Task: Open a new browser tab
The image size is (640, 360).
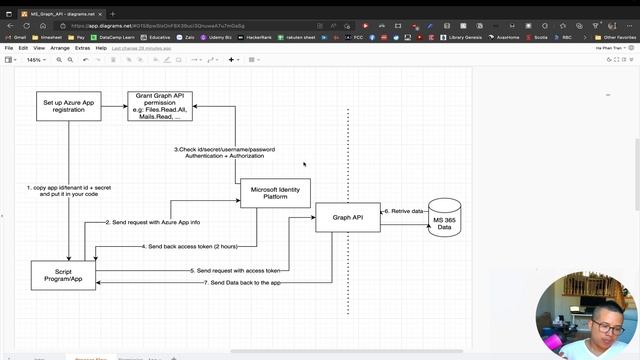Action: point(113,14)
